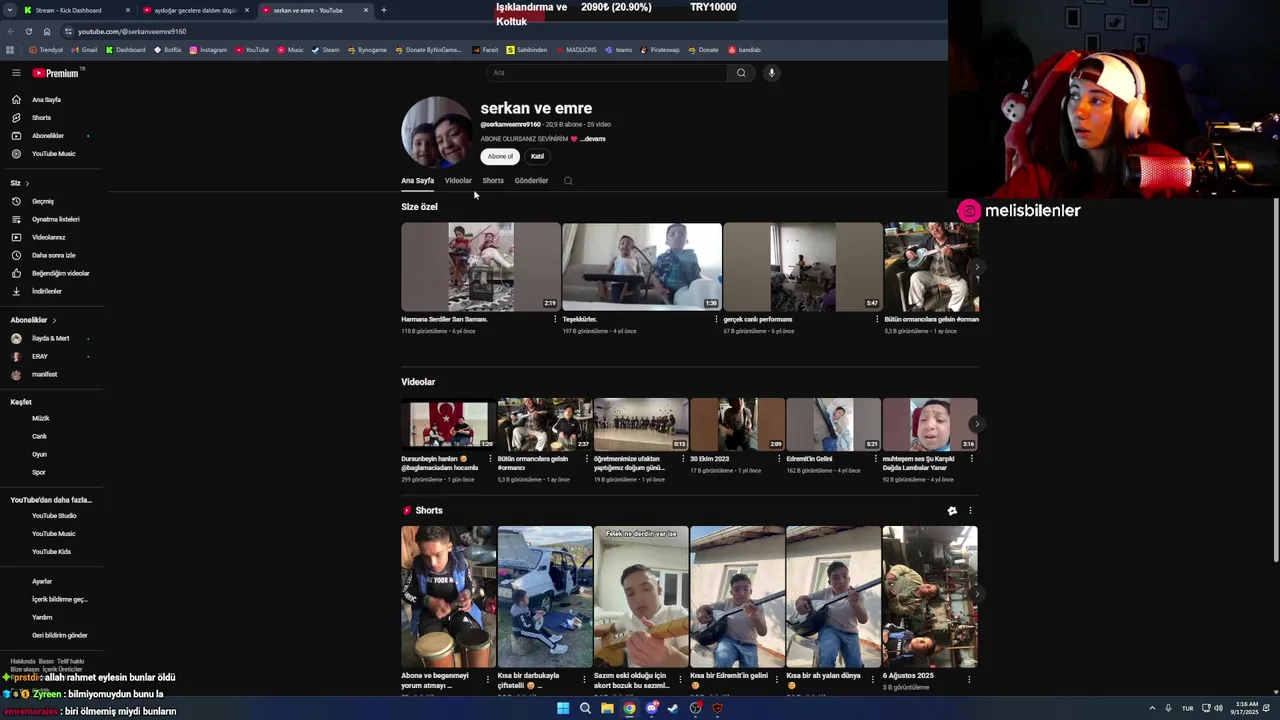The image size is (1280, 720).
Task: Open a new Chrome tab
Action: tap(384, 10)
